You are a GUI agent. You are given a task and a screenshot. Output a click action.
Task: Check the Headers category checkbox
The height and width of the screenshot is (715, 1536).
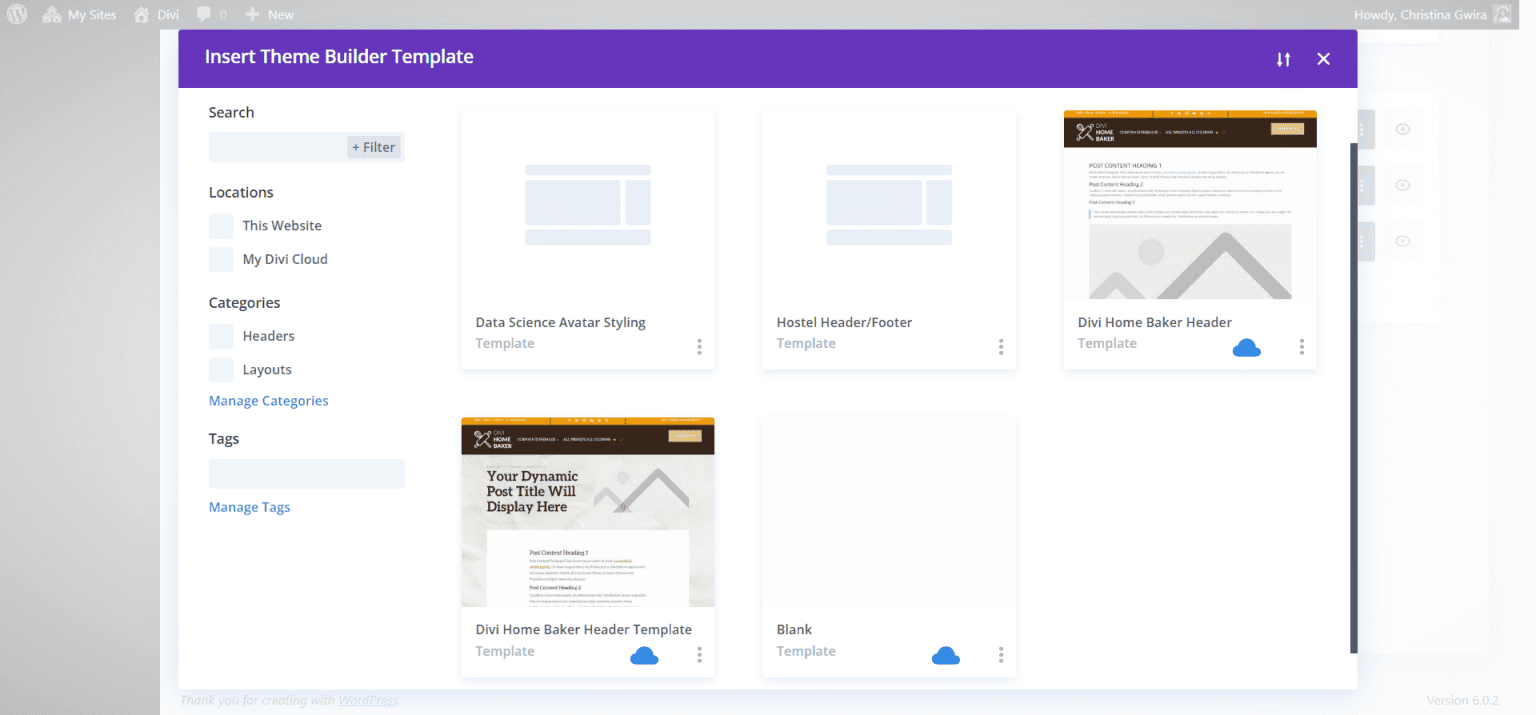tap(220, 336)
